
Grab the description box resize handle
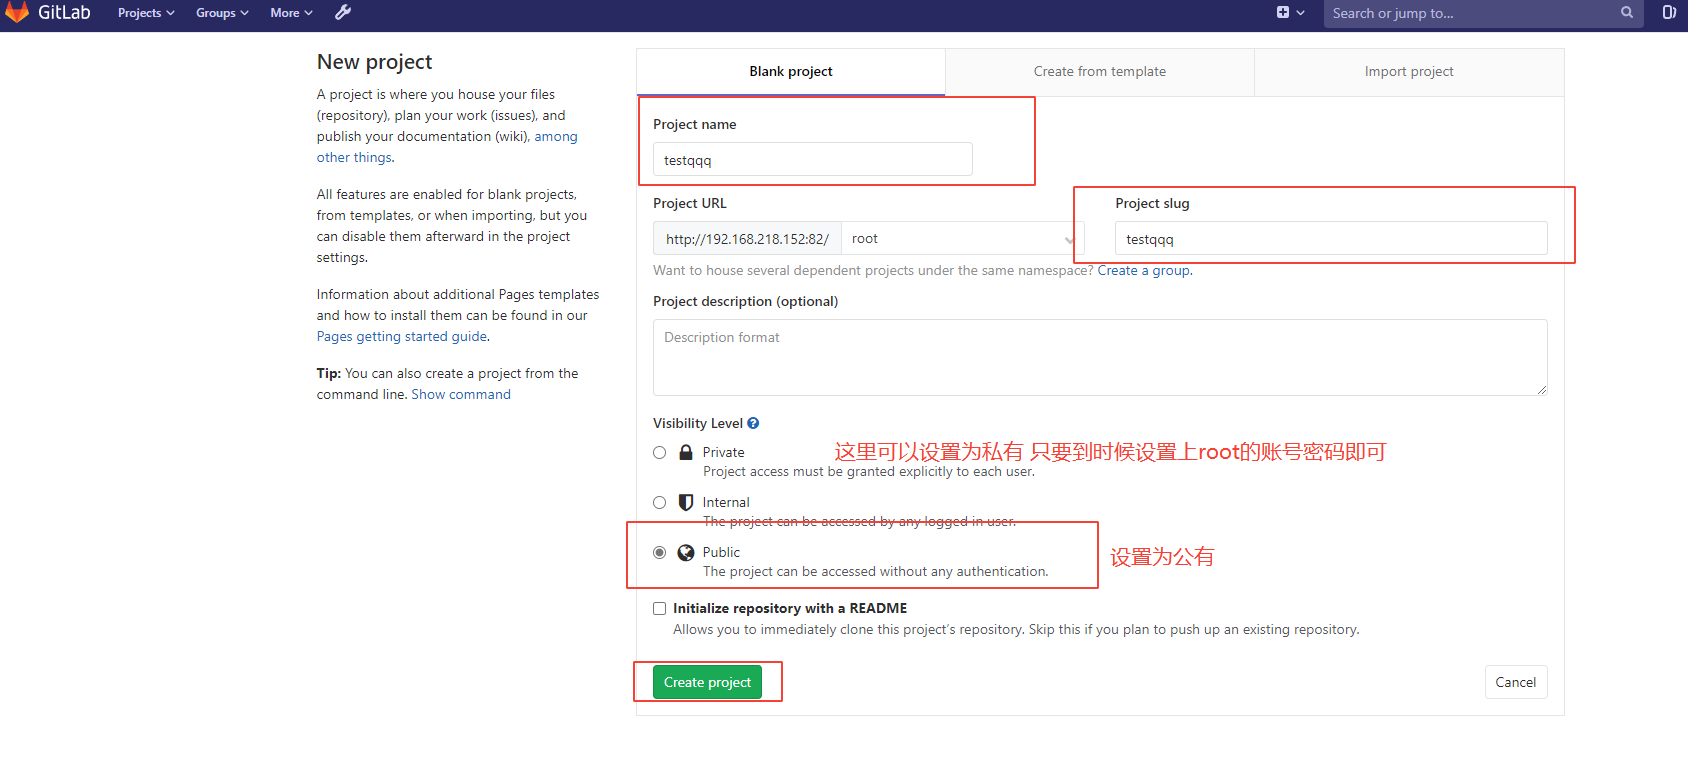coord(1542,390)
